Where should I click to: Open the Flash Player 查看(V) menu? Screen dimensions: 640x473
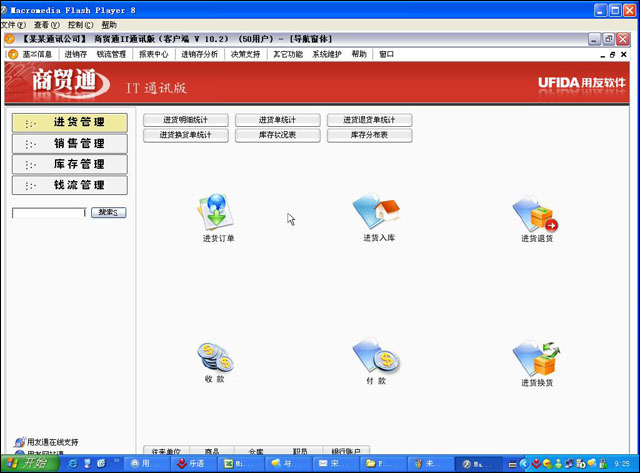point(47,25)
